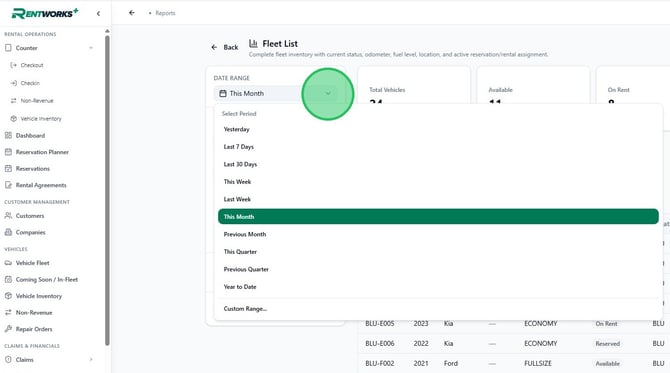The height and width of the screenshot is (373, 670).
Task: Open Vehicle Inventory under Counter
Action: coord(41,119)
